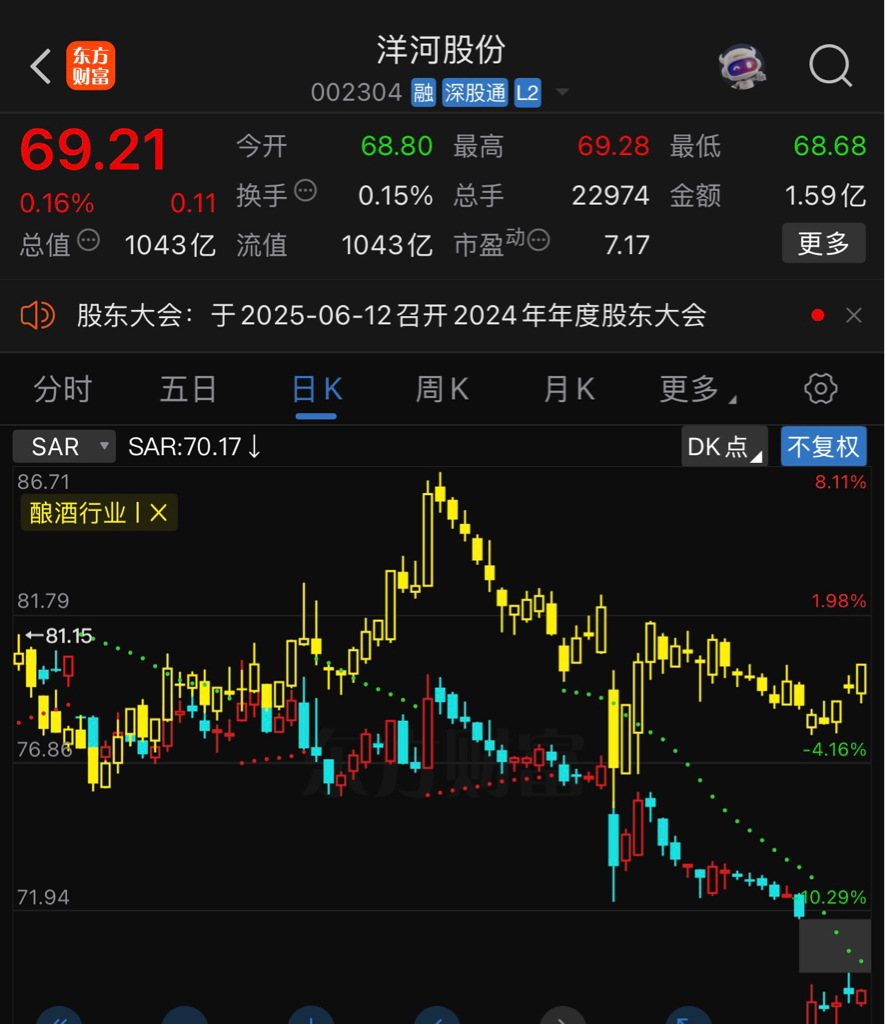Tap the 最高 value 69.28
The width and height of the screenshot is (885, 1024).
click(x=613, y=146)
